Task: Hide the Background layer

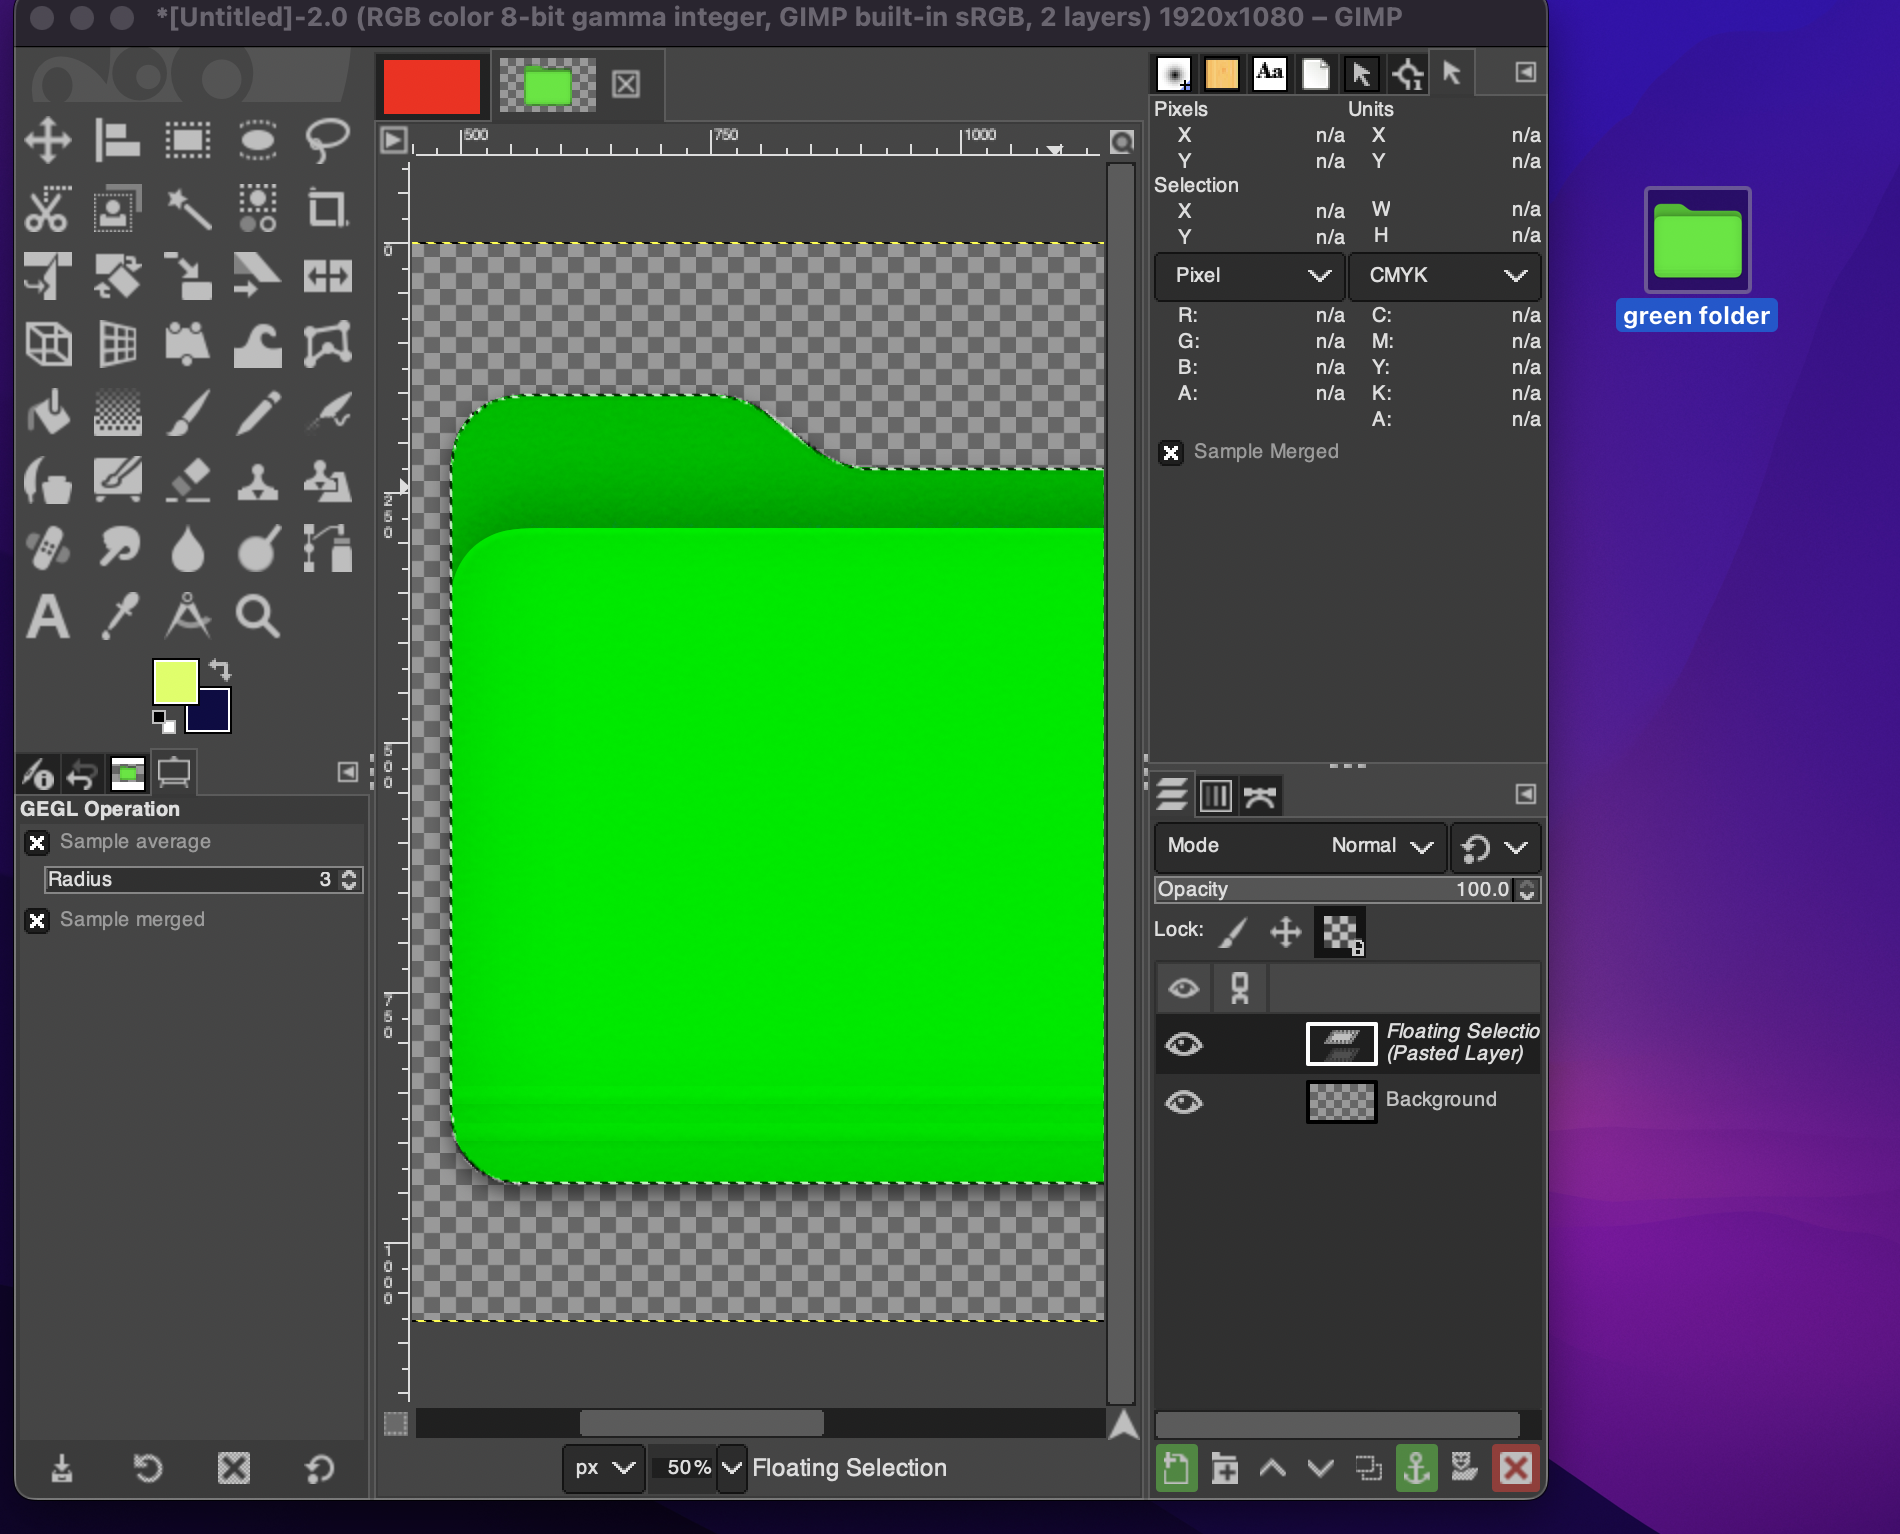Action: (x=1183, y=1102)
